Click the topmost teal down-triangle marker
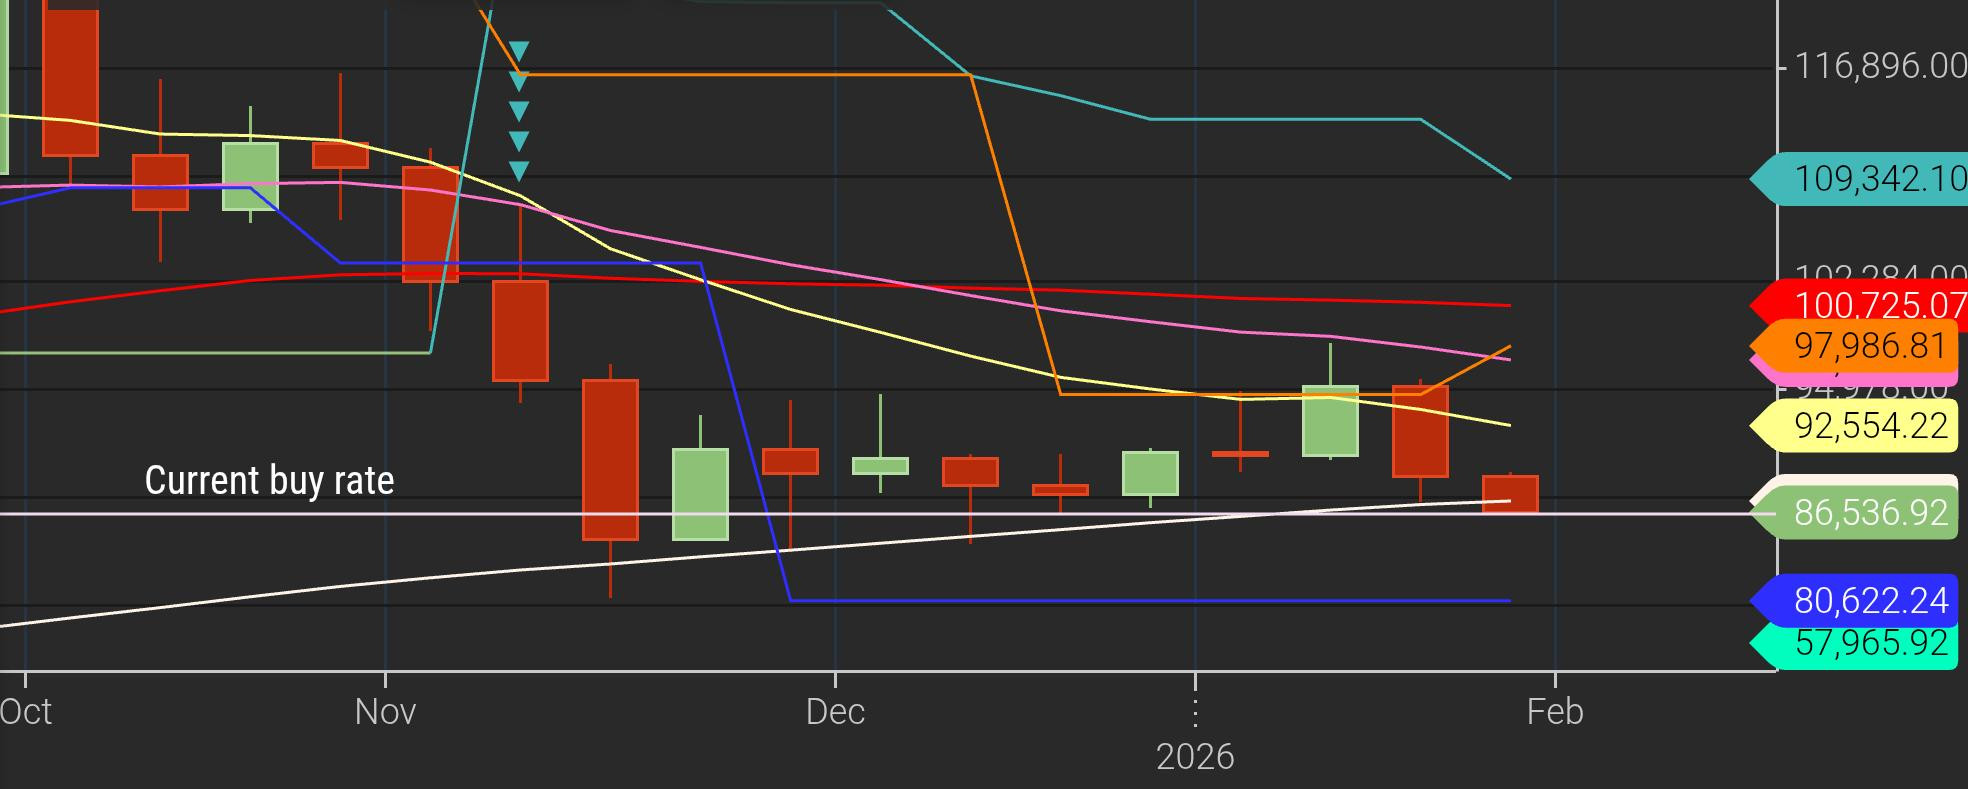The image size is (1968, 789). [x=519, y=51]
